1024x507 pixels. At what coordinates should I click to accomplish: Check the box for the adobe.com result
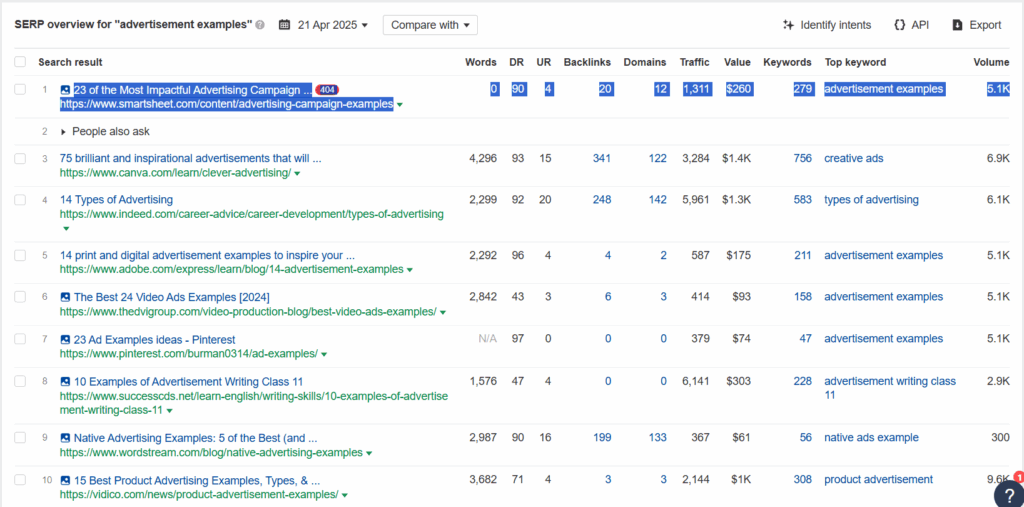(x=20, y=255)
